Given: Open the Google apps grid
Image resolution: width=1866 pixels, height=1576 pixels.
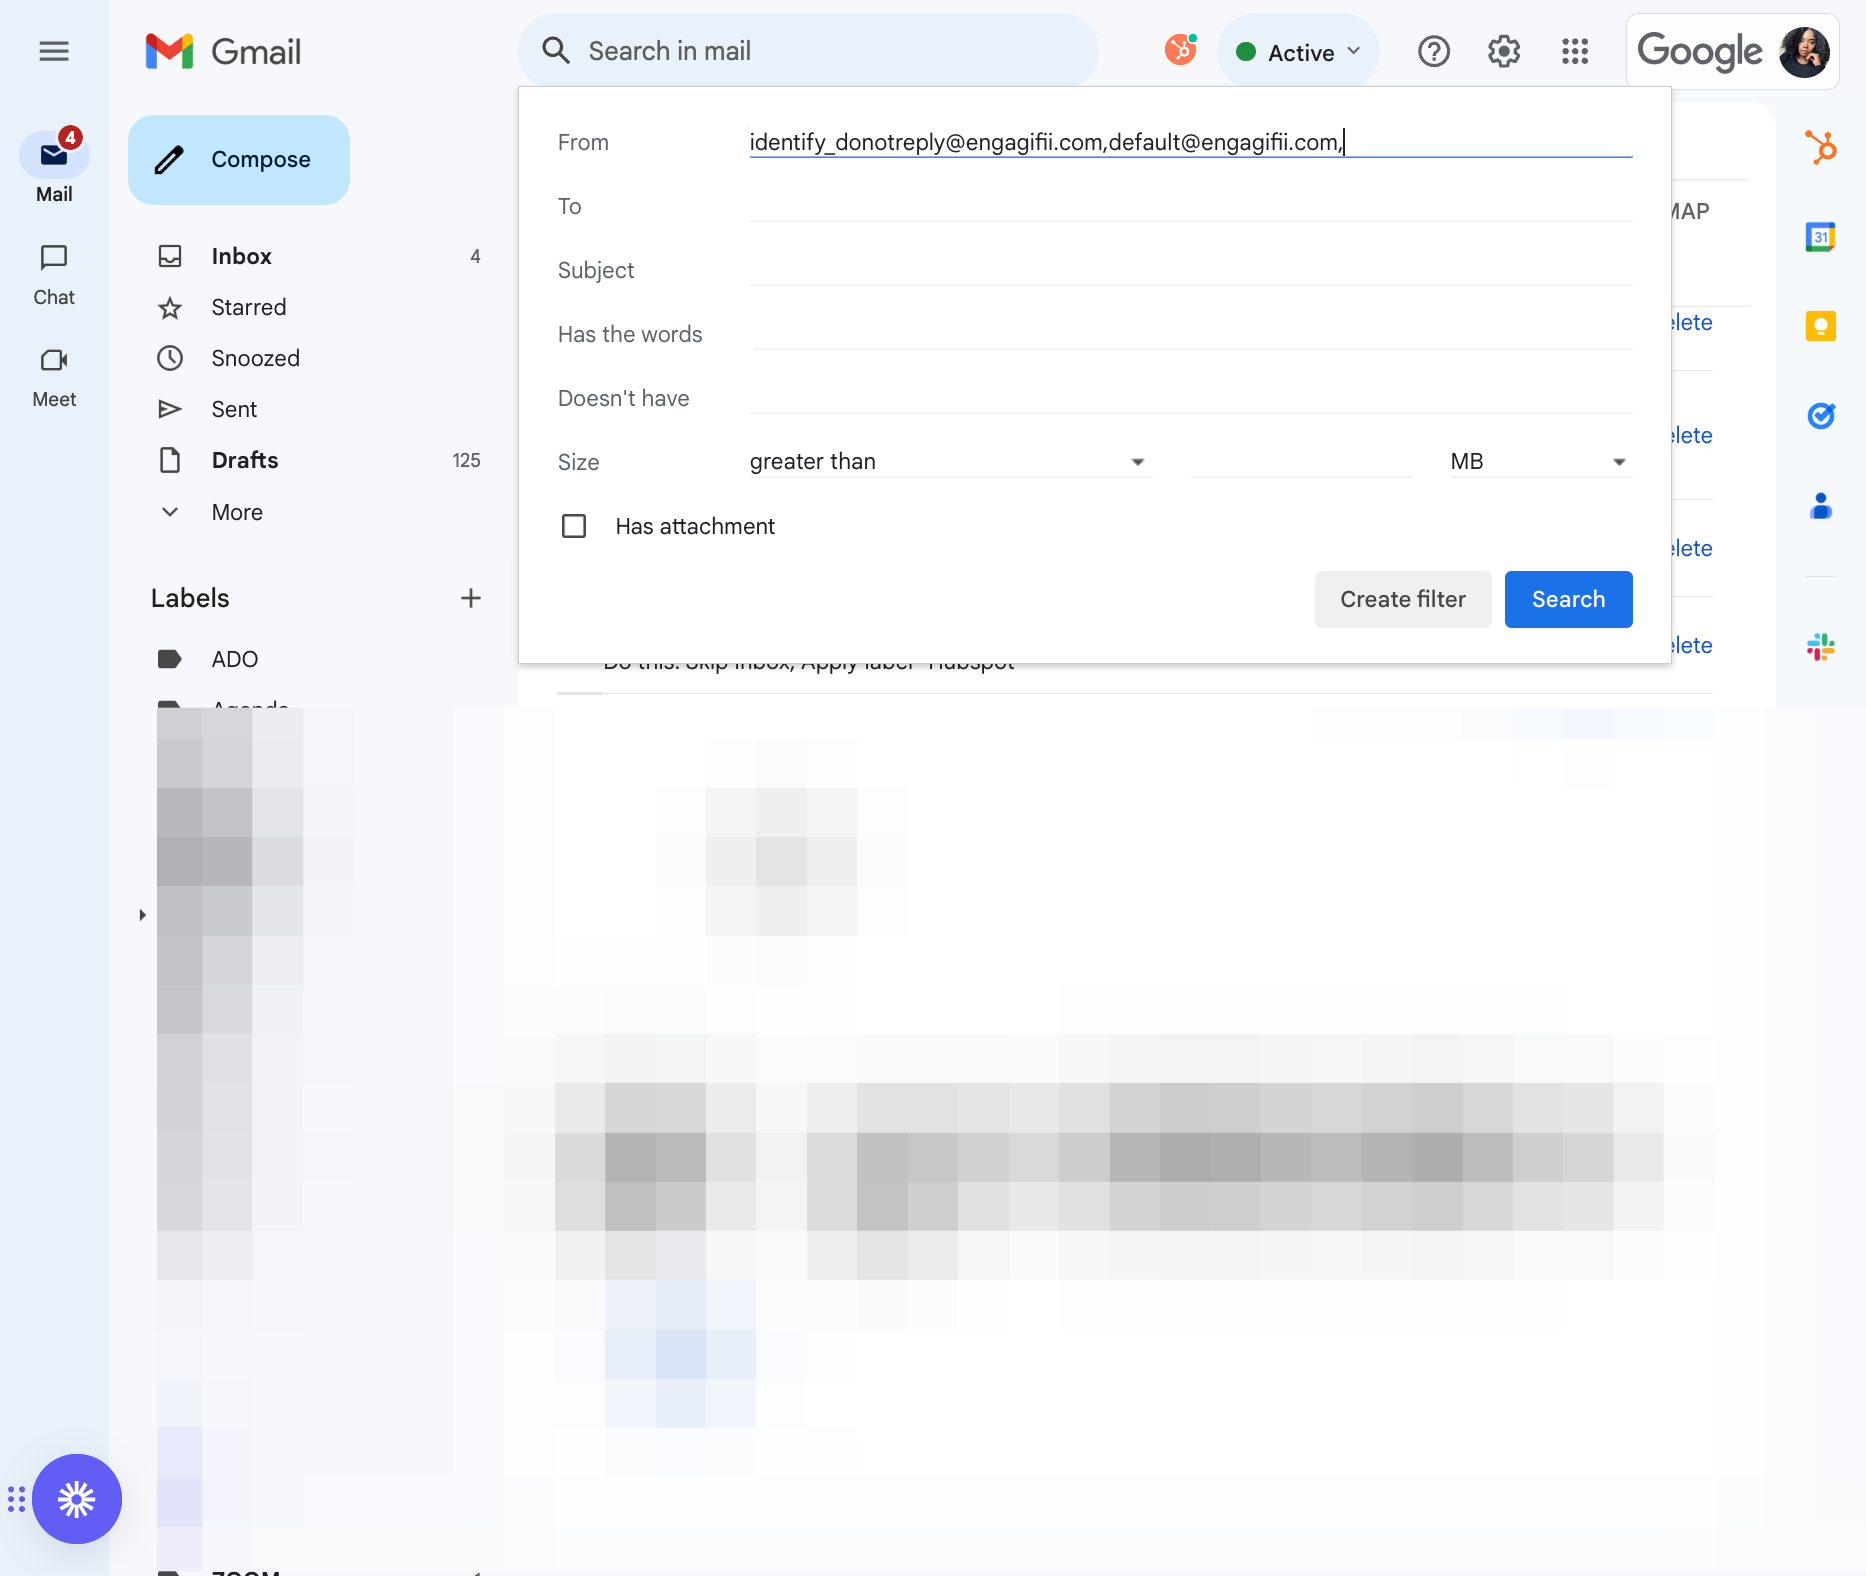Looking at the screenshot, I should point(1575,51).
